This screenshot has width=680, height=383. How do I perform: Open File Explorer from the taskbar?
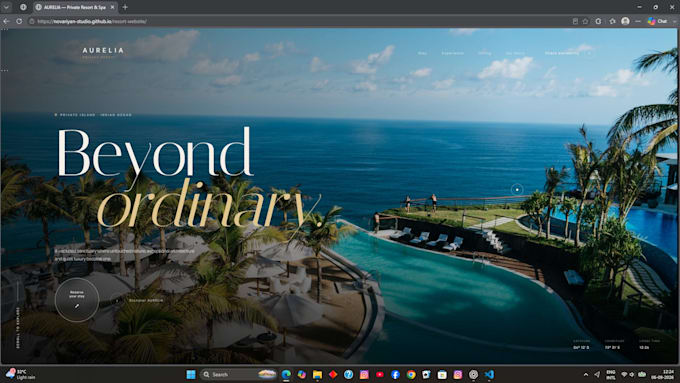(x=317, y=374)
